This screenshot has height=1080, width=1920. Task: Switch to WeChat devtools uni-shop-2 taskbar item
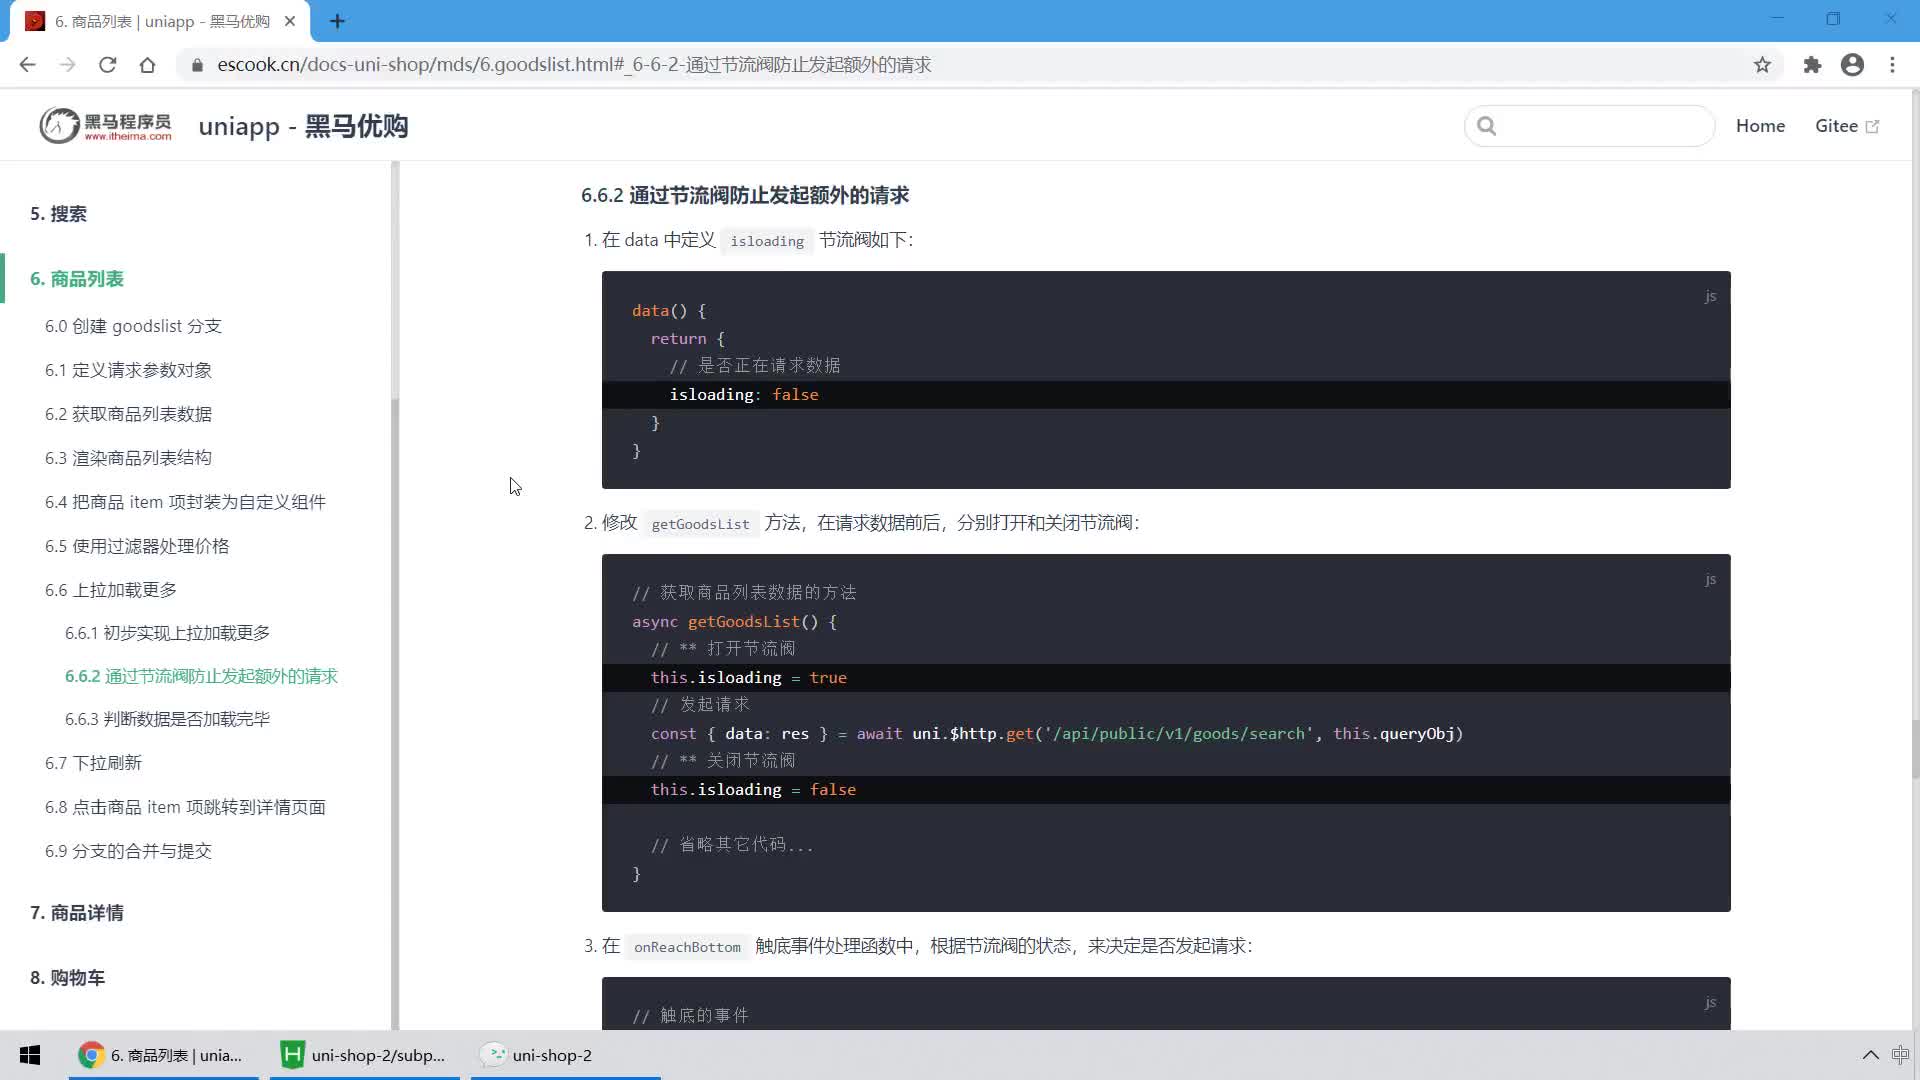tap(566, 1055)
